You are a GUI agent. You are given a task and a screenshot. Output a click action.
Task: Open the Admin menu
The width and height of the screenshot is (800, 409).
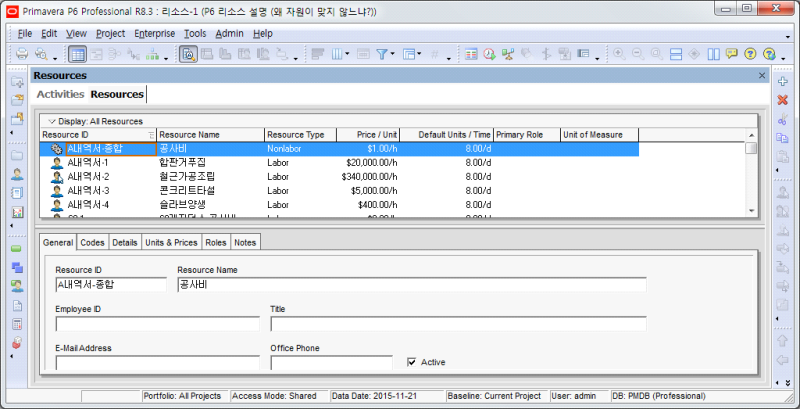point(229,34)
